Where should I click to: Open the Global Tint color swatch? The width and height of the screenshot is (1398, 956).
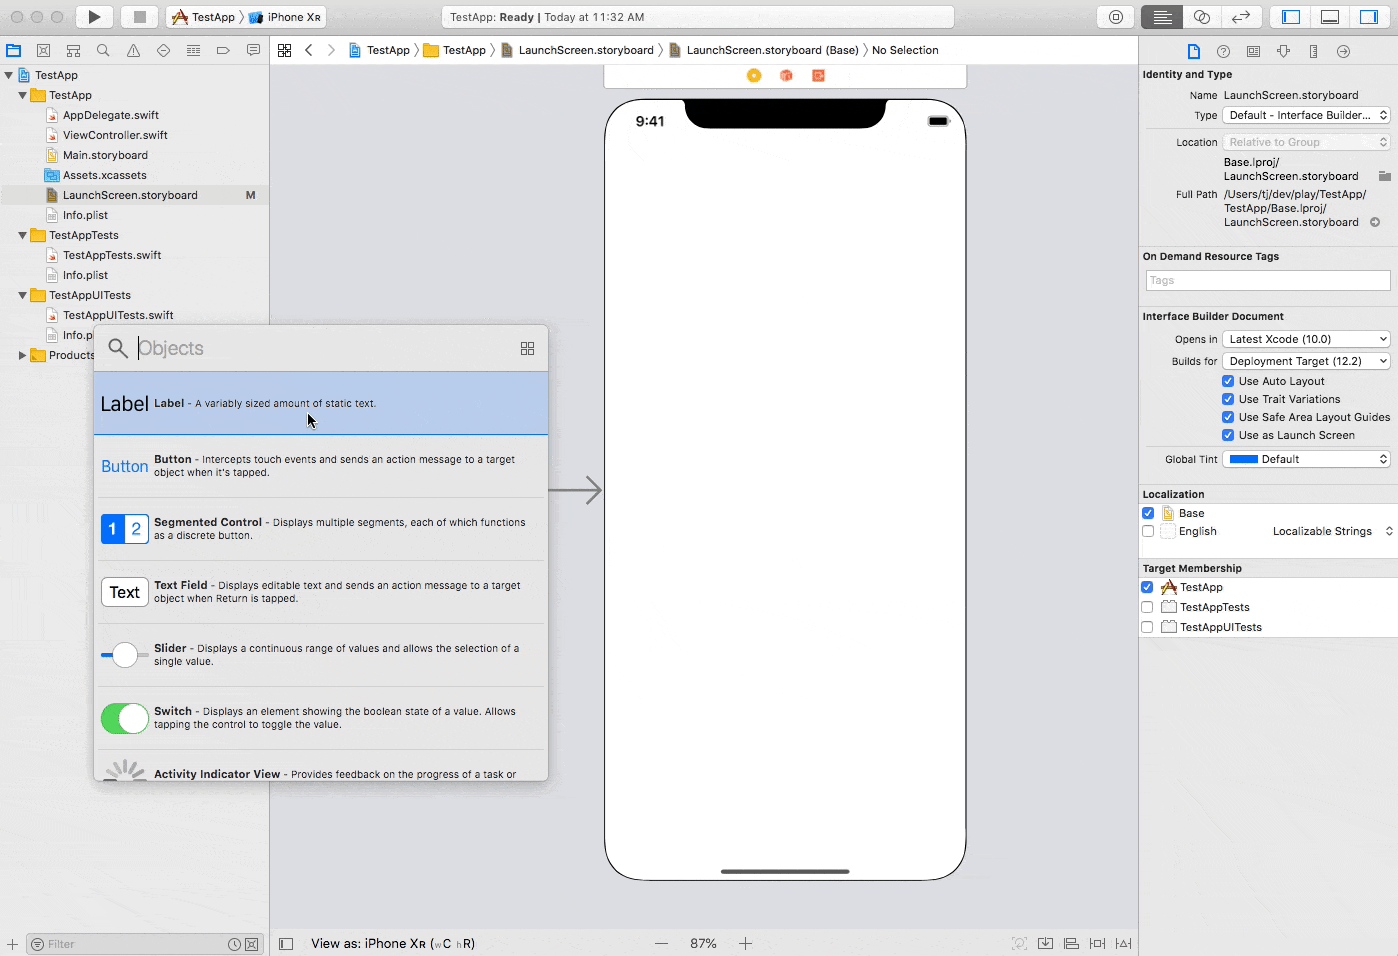tap(1243, 458)
